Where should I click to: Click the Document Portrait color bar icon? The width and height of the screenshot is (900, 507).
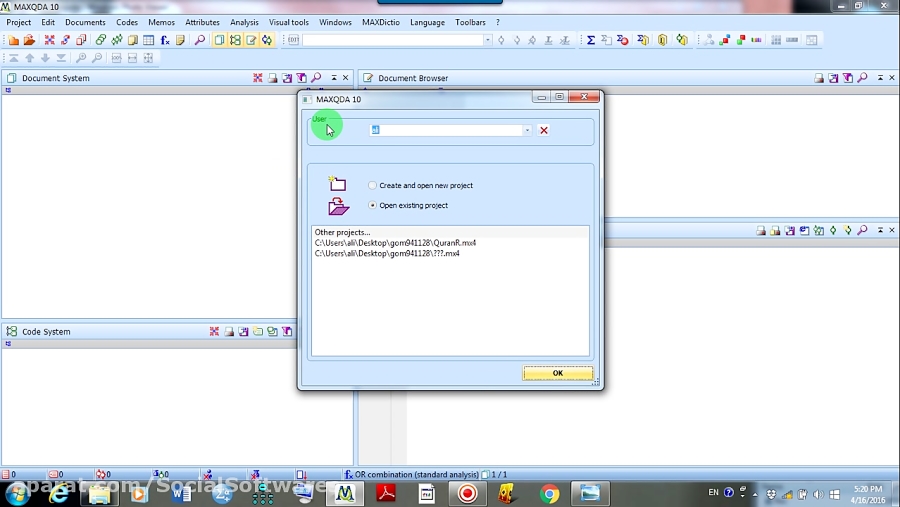757,40
